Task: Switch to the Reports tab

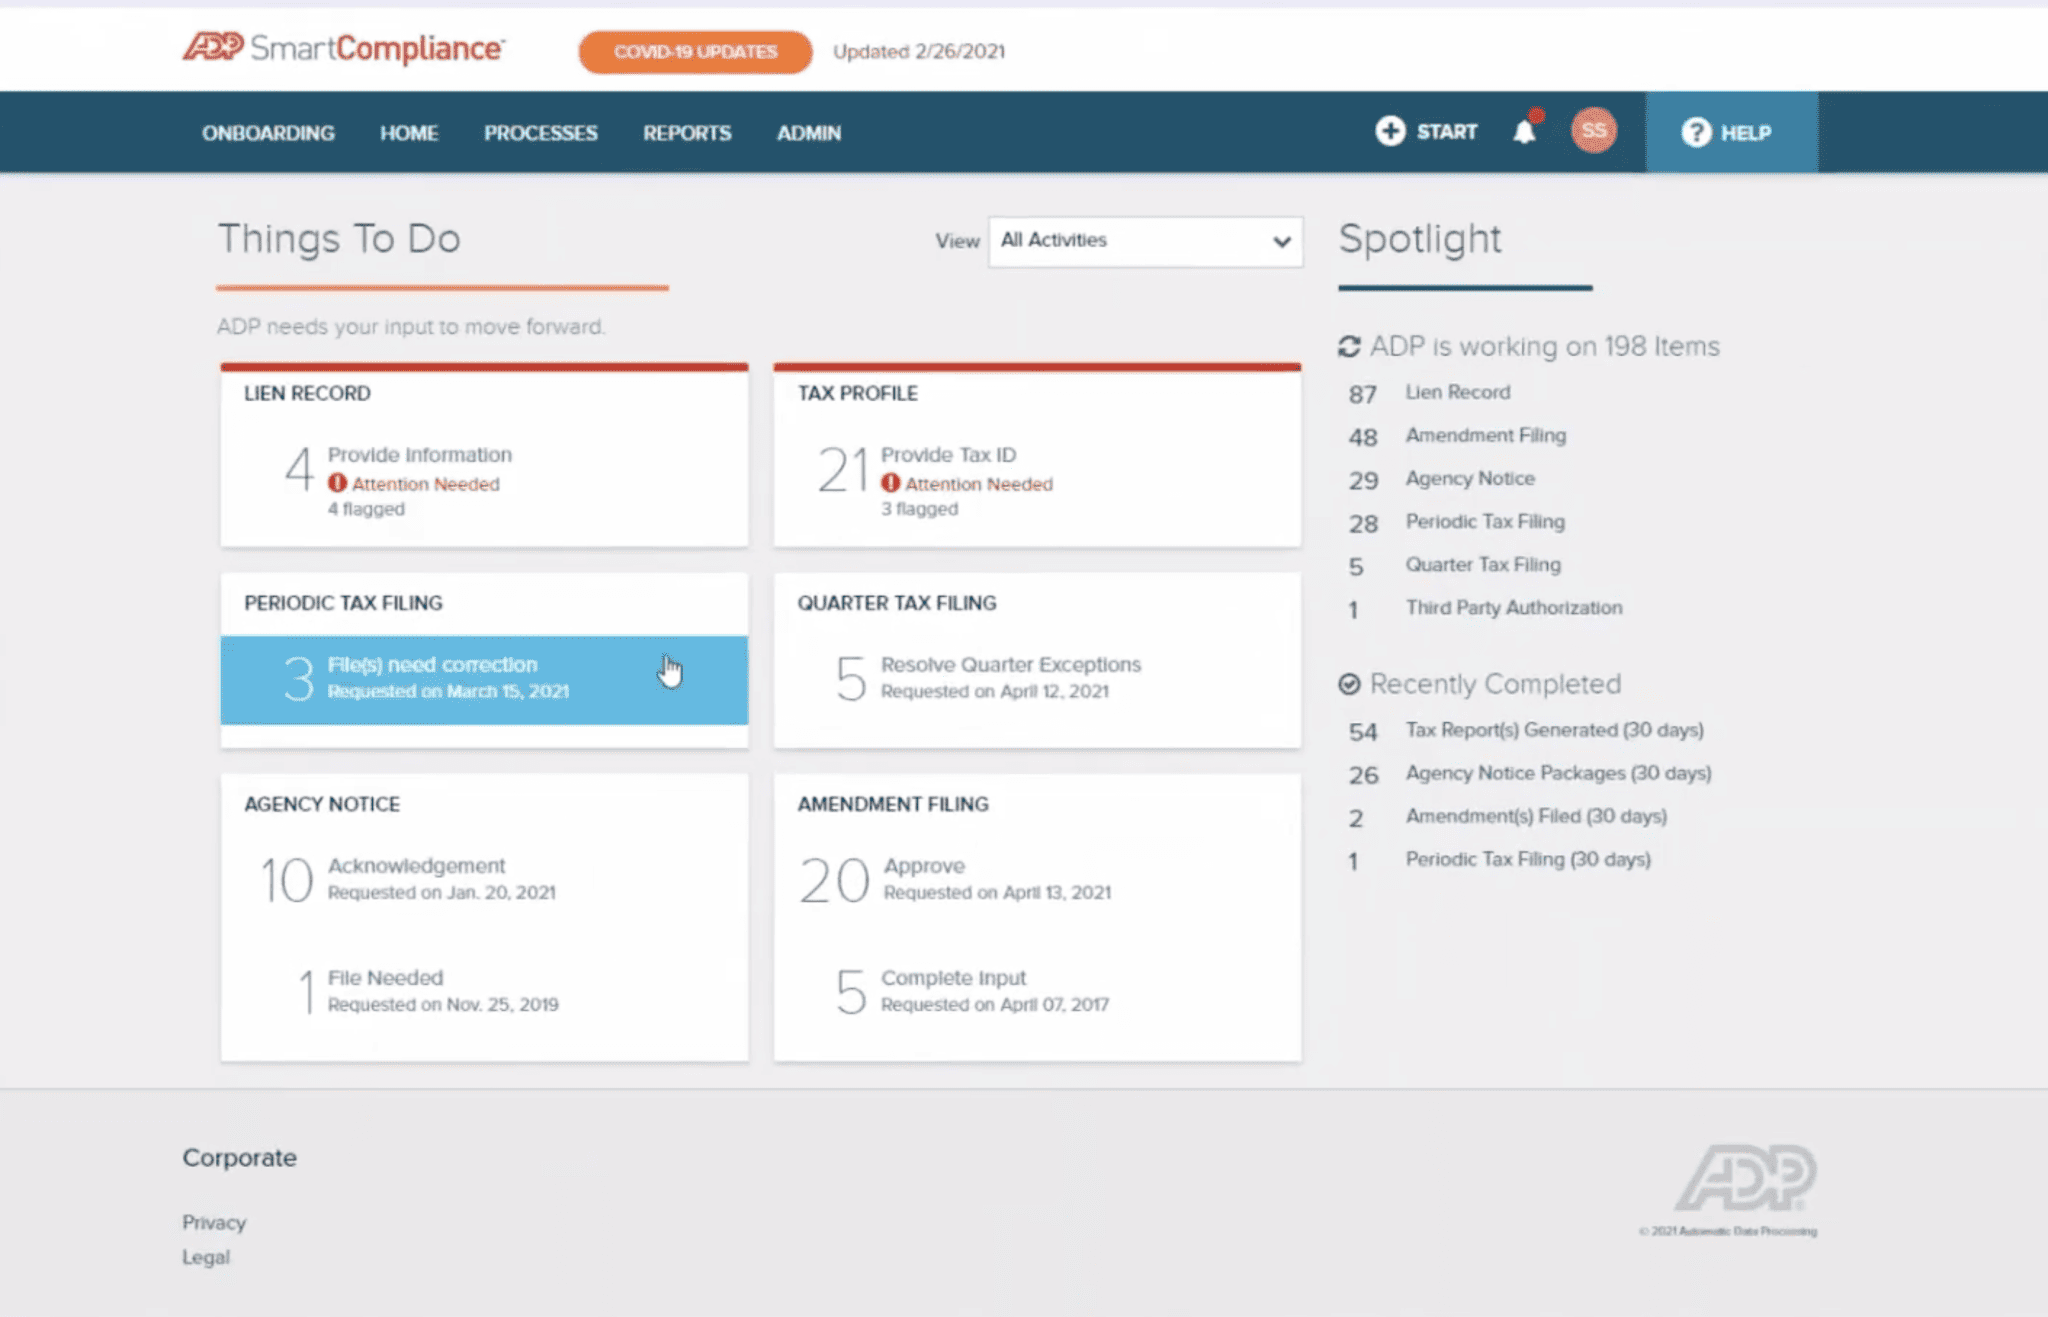Action: coord(687,132)
